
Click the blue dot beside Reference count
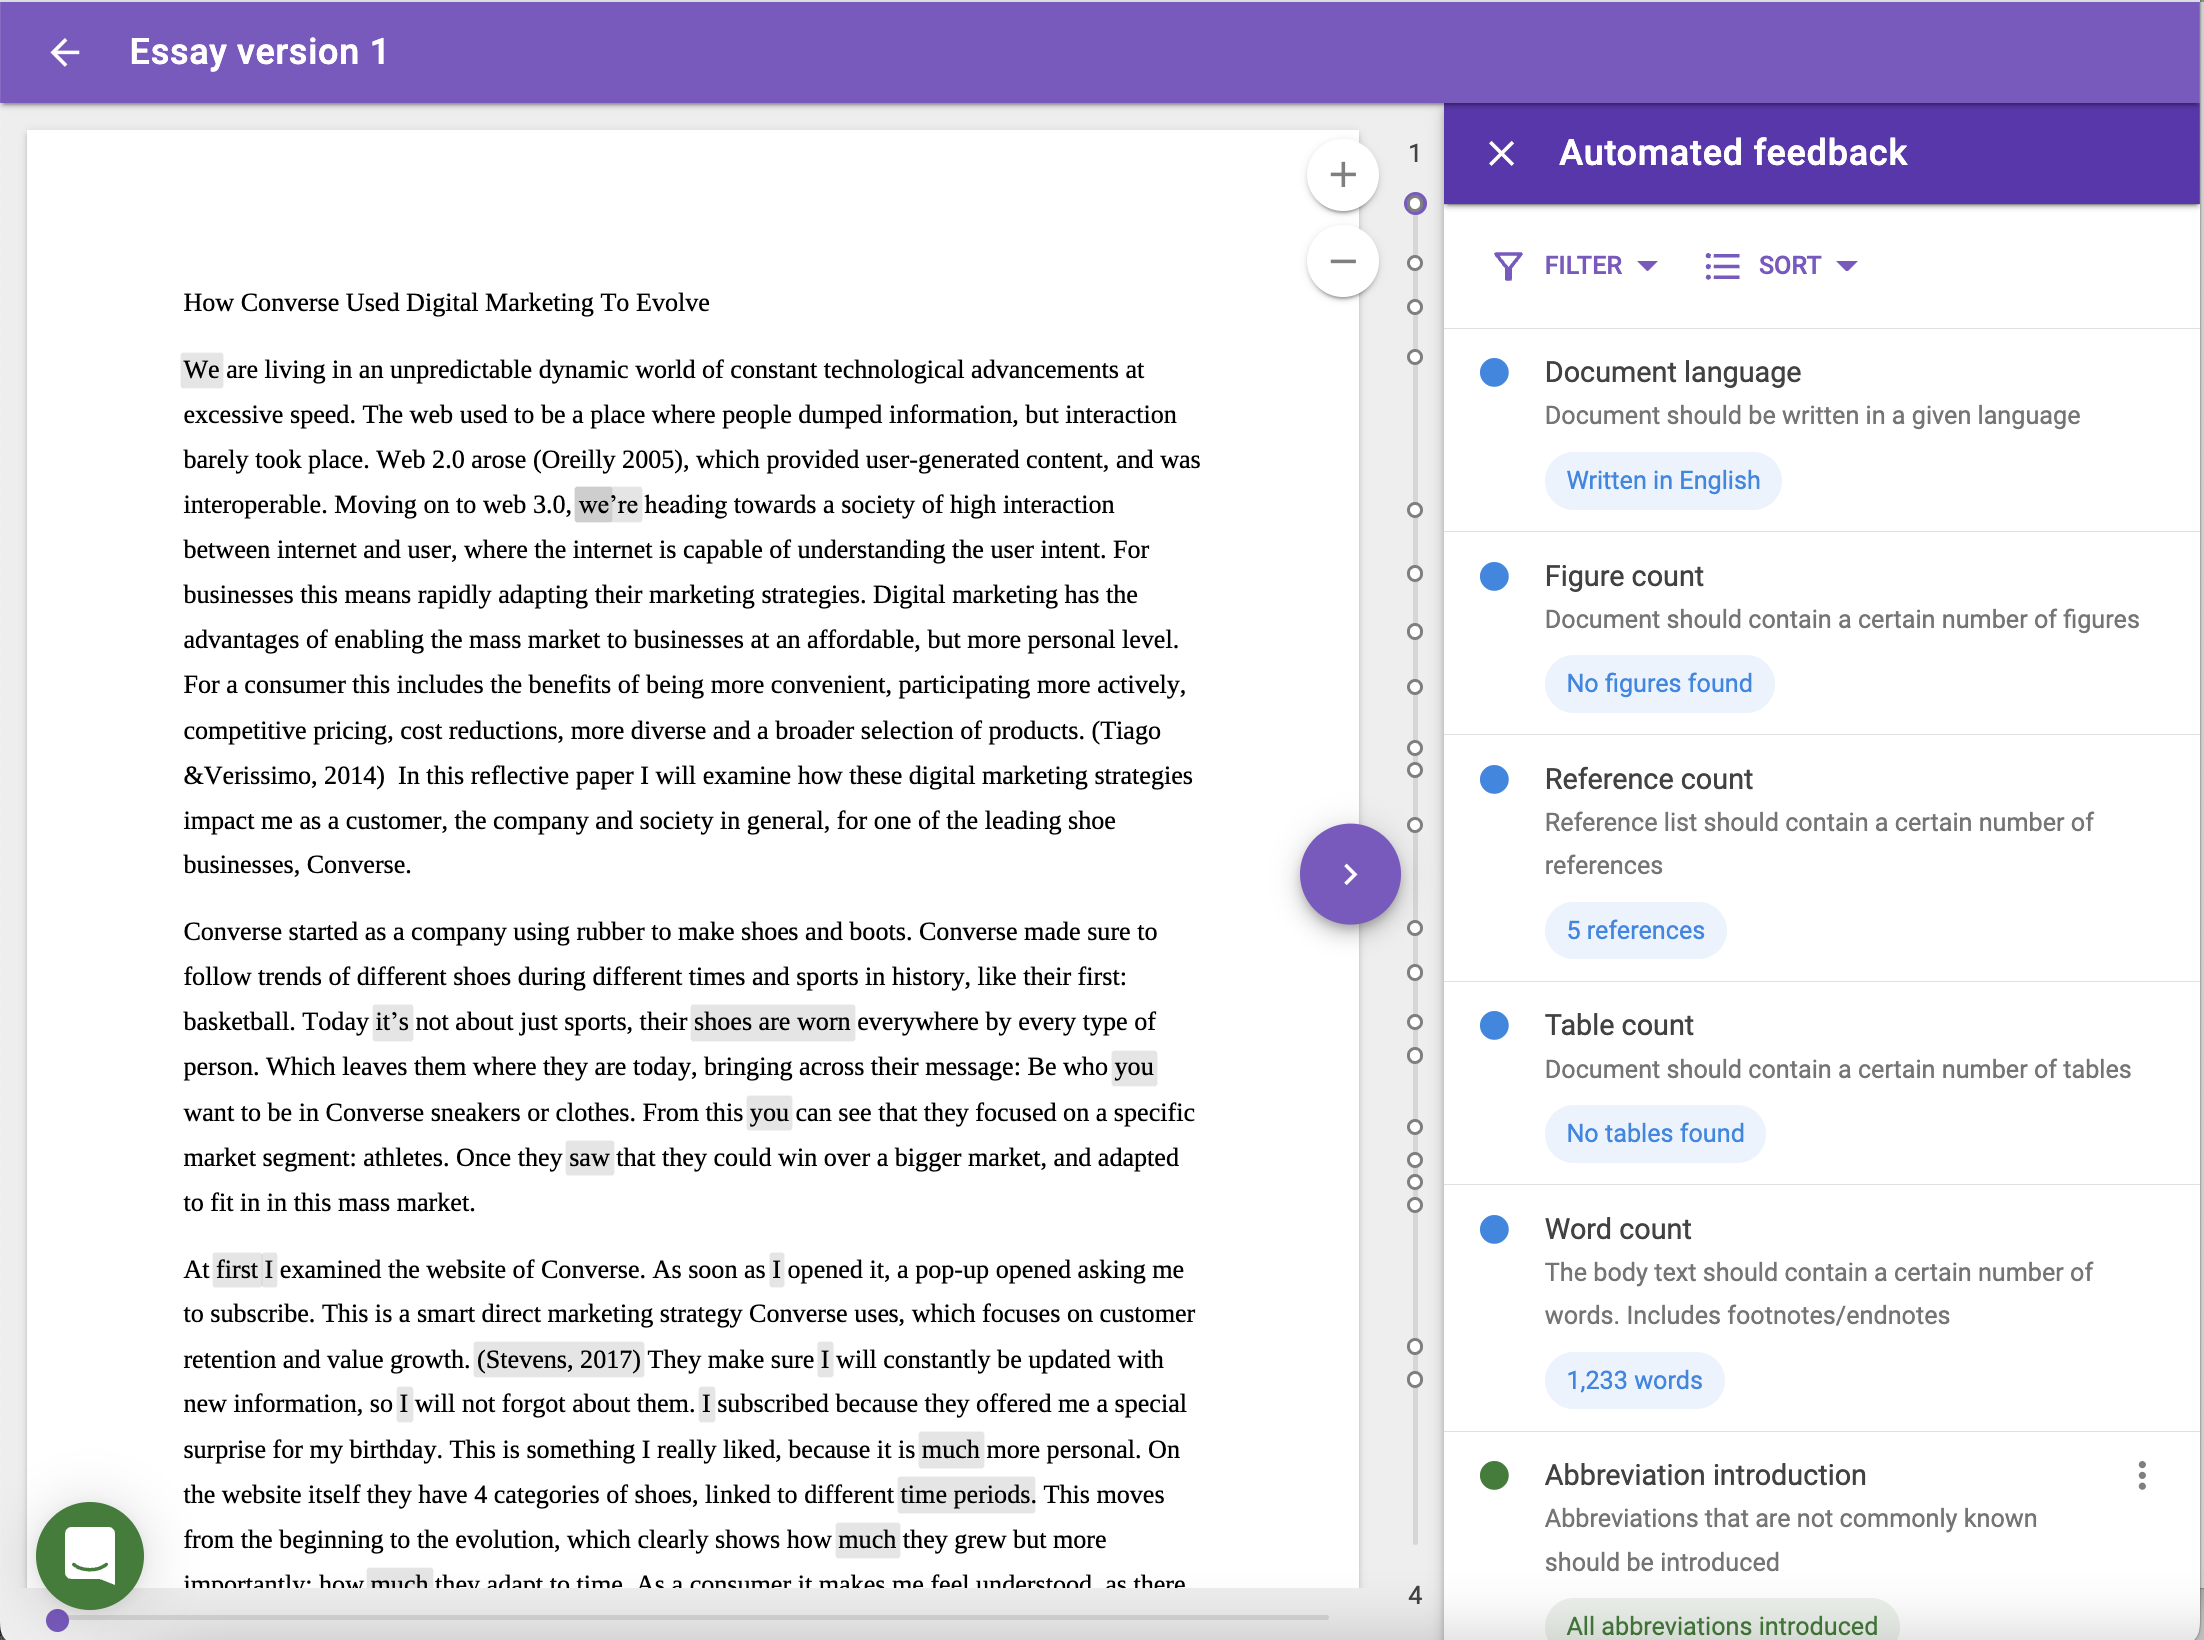pyautogui.click(x=1494, y=780)
